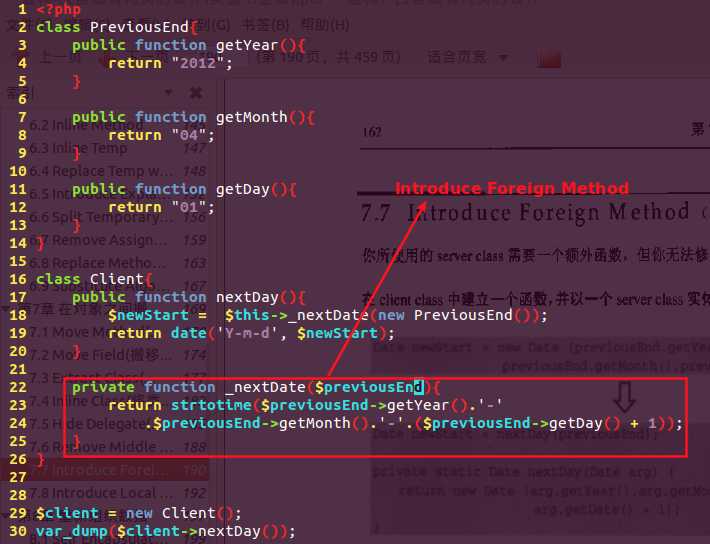Image resolution: width=710 pixels, height=544 pixels.
Task: Click "<?php" tag on line 1
Action: pos(58,10)
